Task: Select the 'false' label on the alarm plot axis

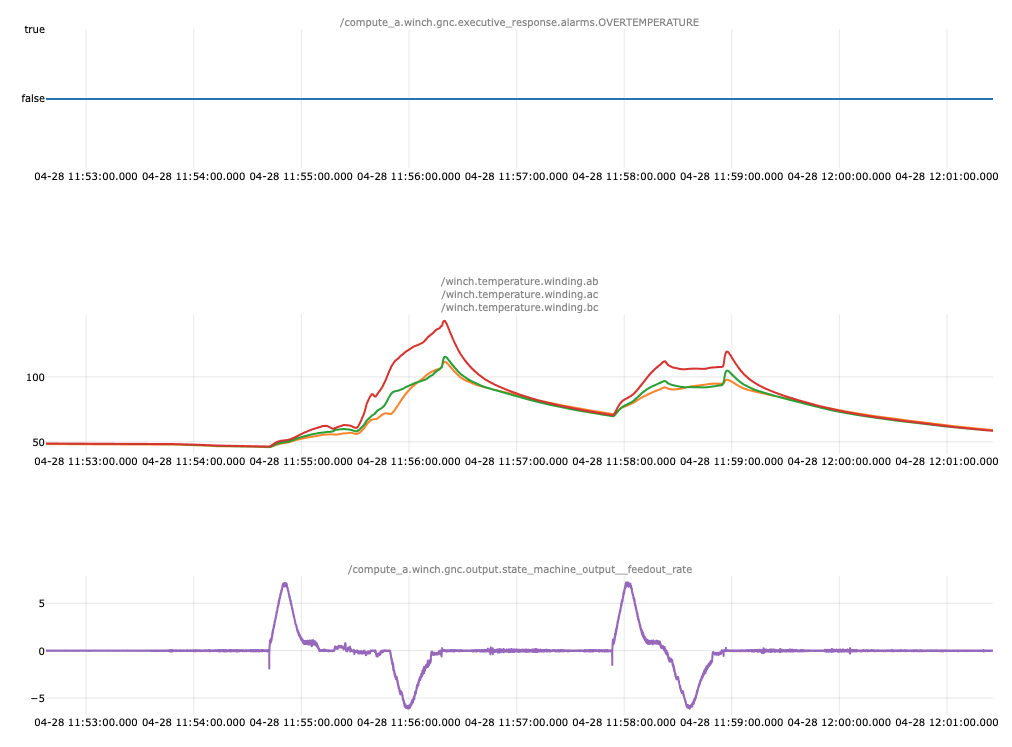Action: coord(33,98)
